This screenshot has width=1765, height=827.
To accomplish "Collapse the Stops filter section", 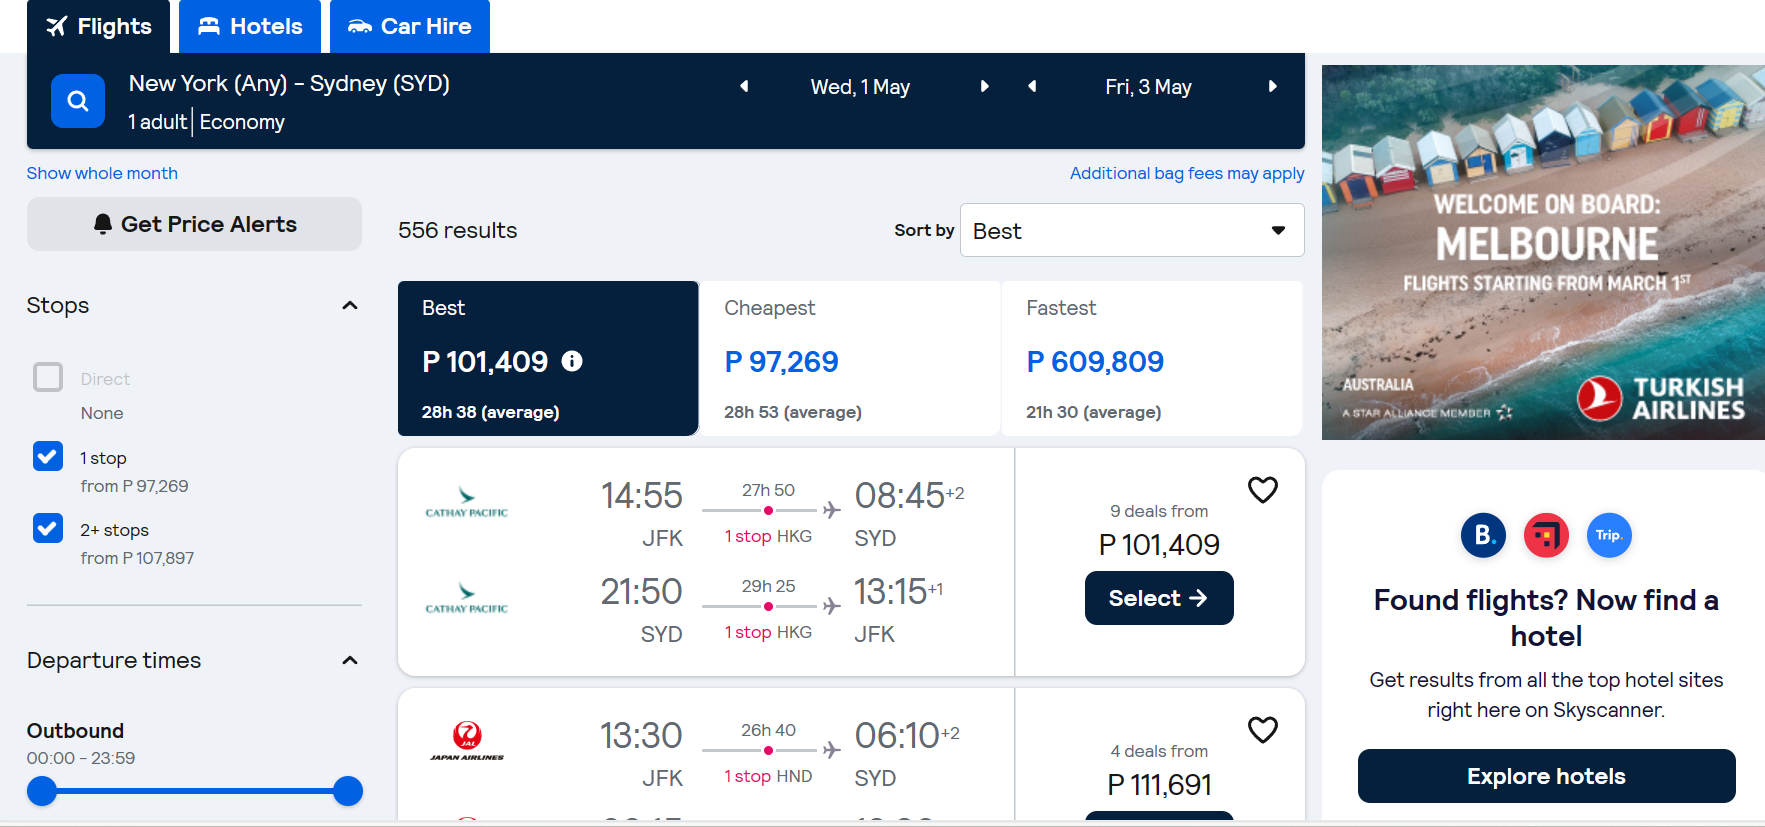I will click(x=350, y=306).
